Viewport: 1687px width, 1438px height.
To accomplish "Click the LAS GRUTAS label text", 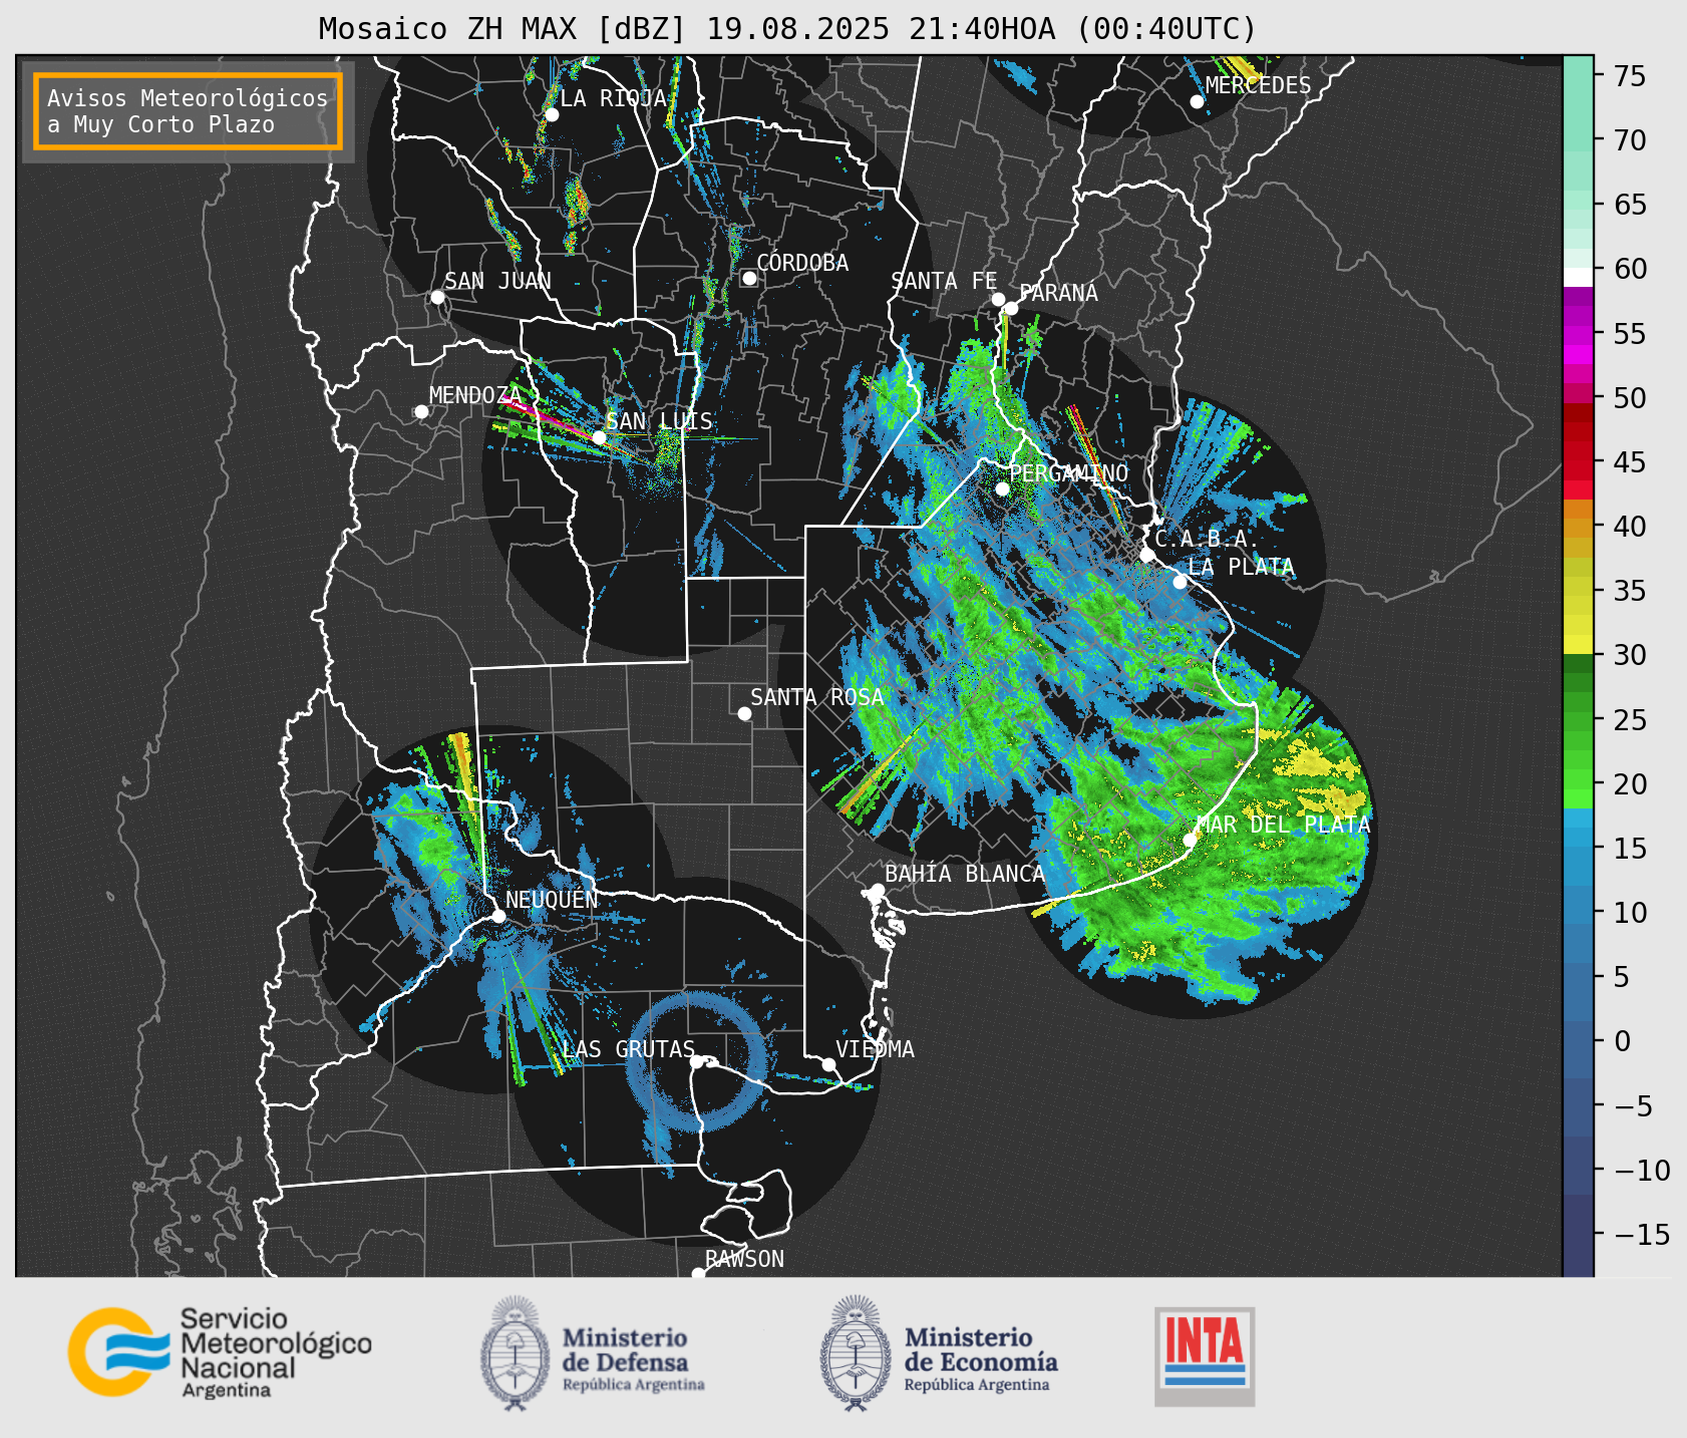I will (628, 1049).
